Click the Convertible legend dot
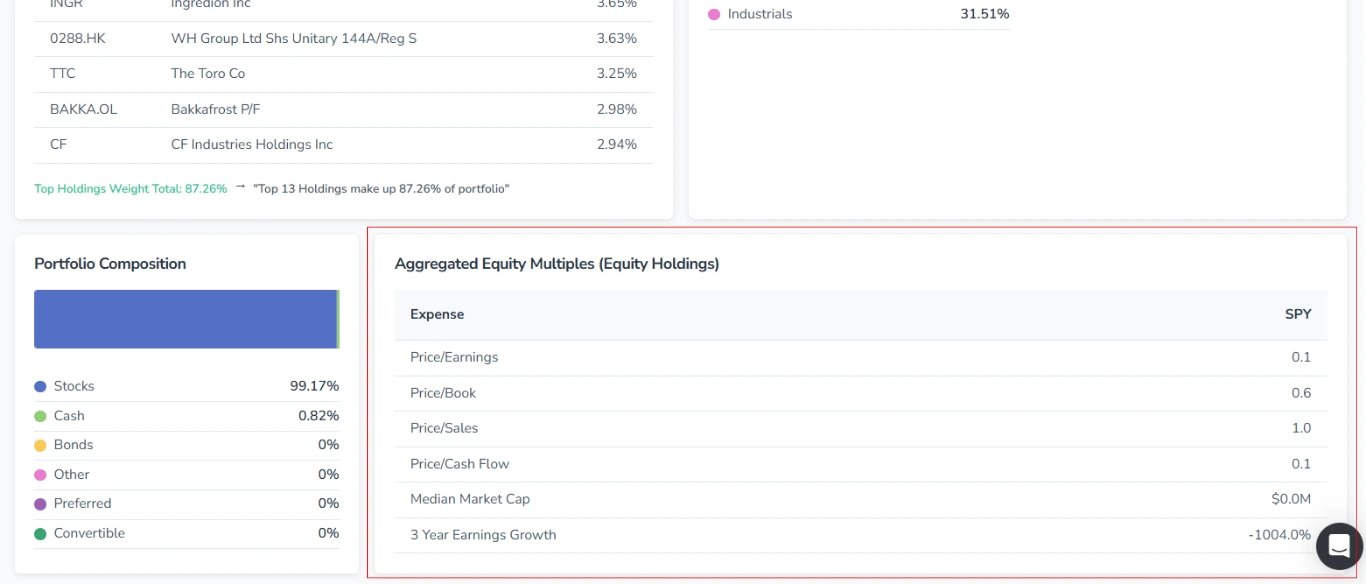Screen dimensions: 1366x584 pos(40,533)
